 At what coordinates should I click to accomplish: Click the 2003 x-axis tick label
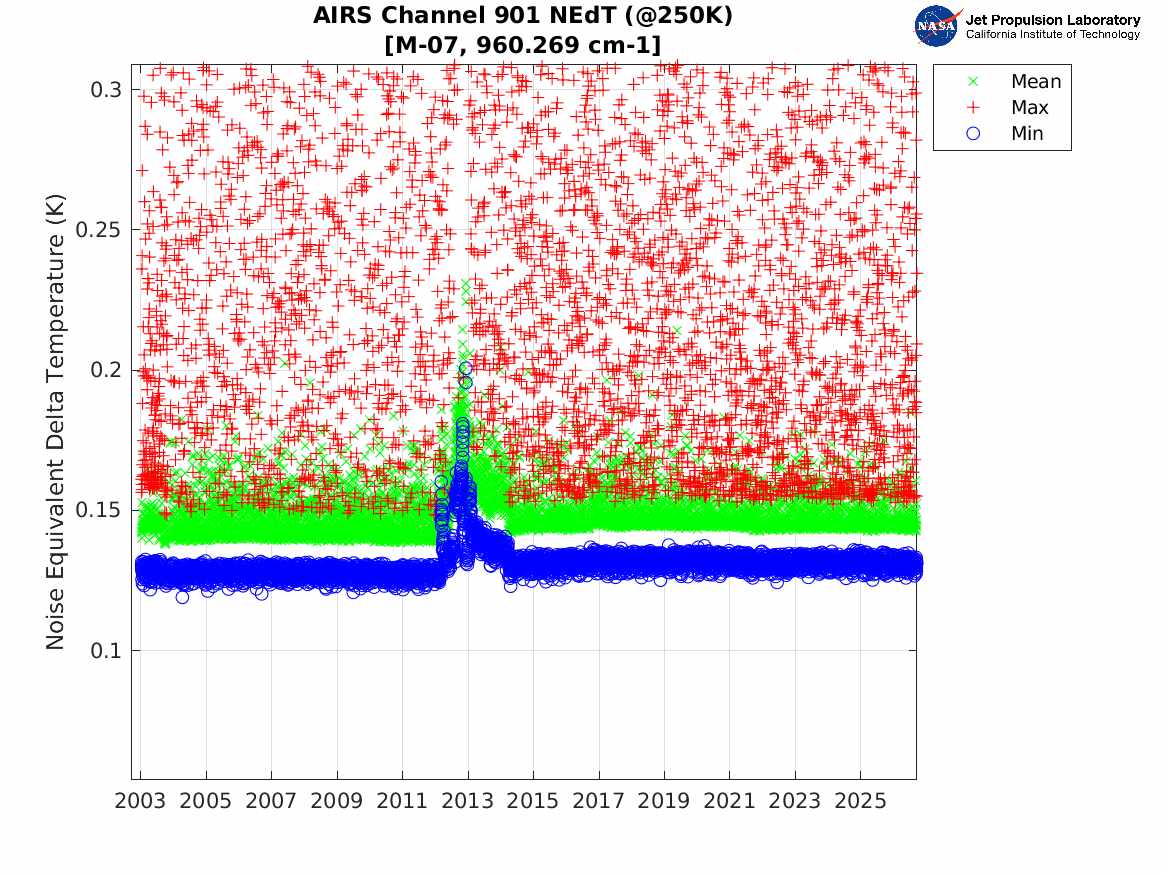tap(140, 801)
